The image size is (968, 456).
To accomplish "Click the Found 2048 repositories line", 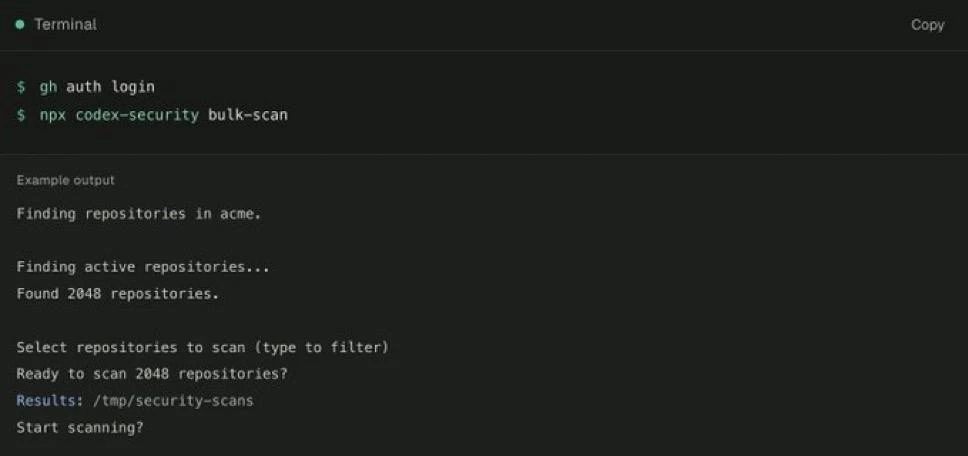I will [x=118, y=294].
